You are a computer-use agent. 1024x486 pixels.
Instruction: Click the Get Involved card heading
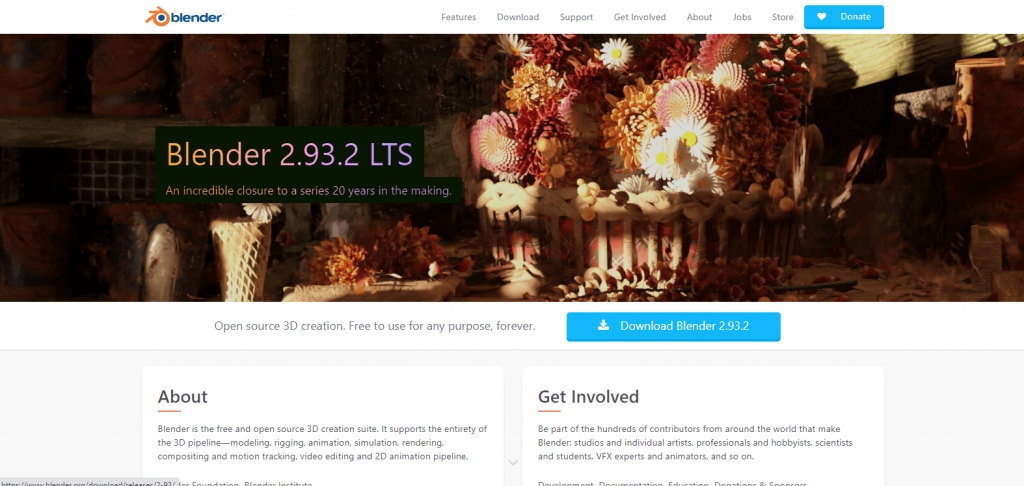pyautogui.click(x=588, y=397)
